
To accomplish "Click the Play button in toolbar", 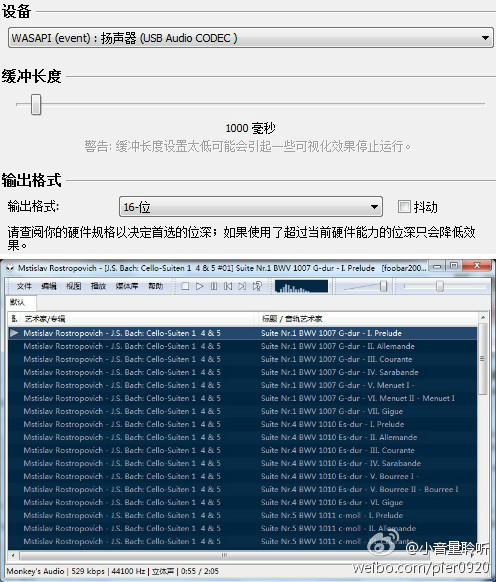I will [199, 286].
